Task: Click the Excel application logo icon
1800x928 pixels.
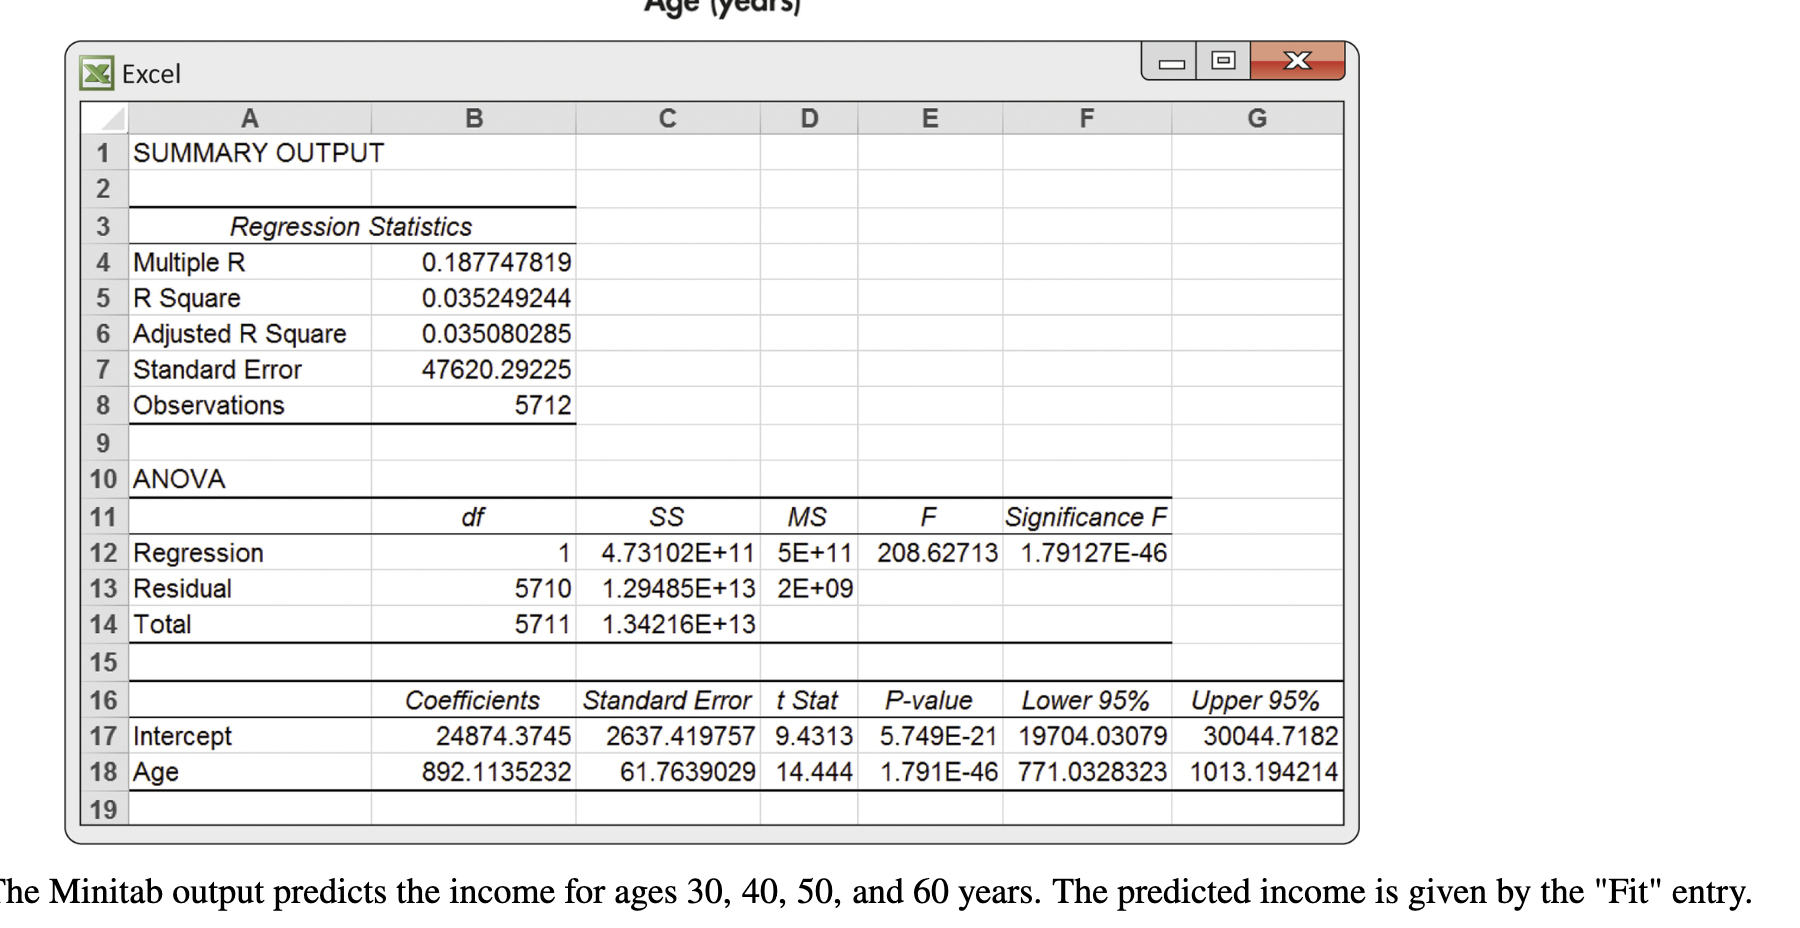Action: pyautogui.click(x=97, y=72)
